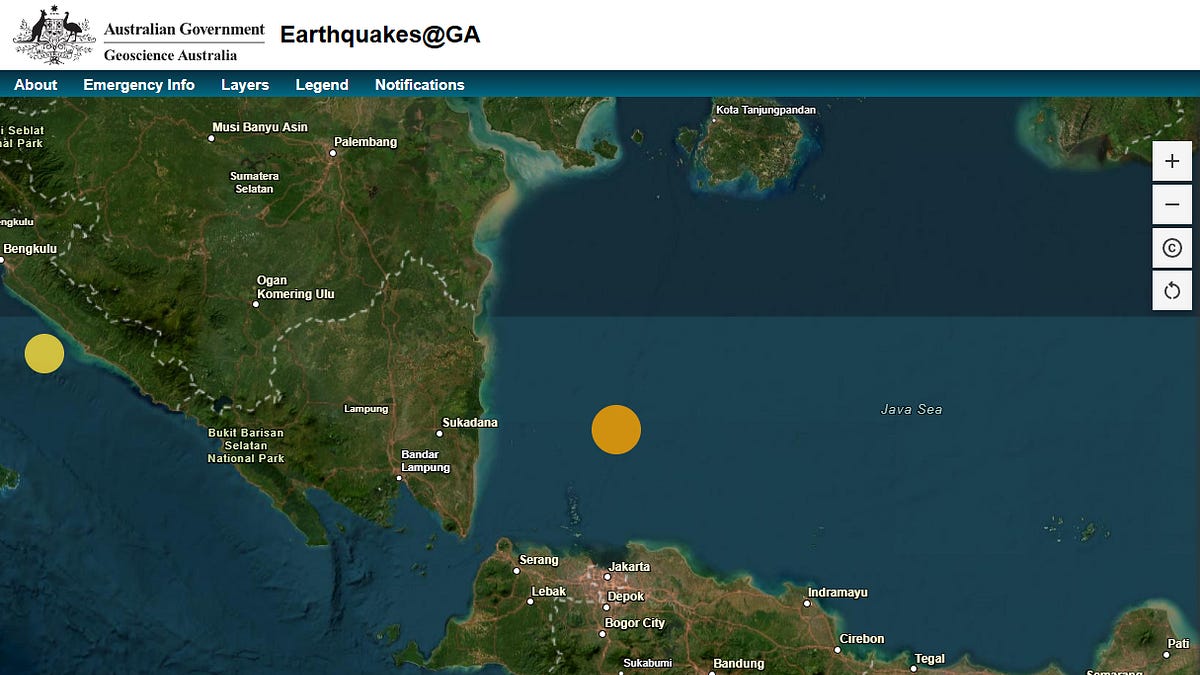Click the Bengkulu city label
The height and width of the screenshot is (675, 1200).
pos(30,249)
